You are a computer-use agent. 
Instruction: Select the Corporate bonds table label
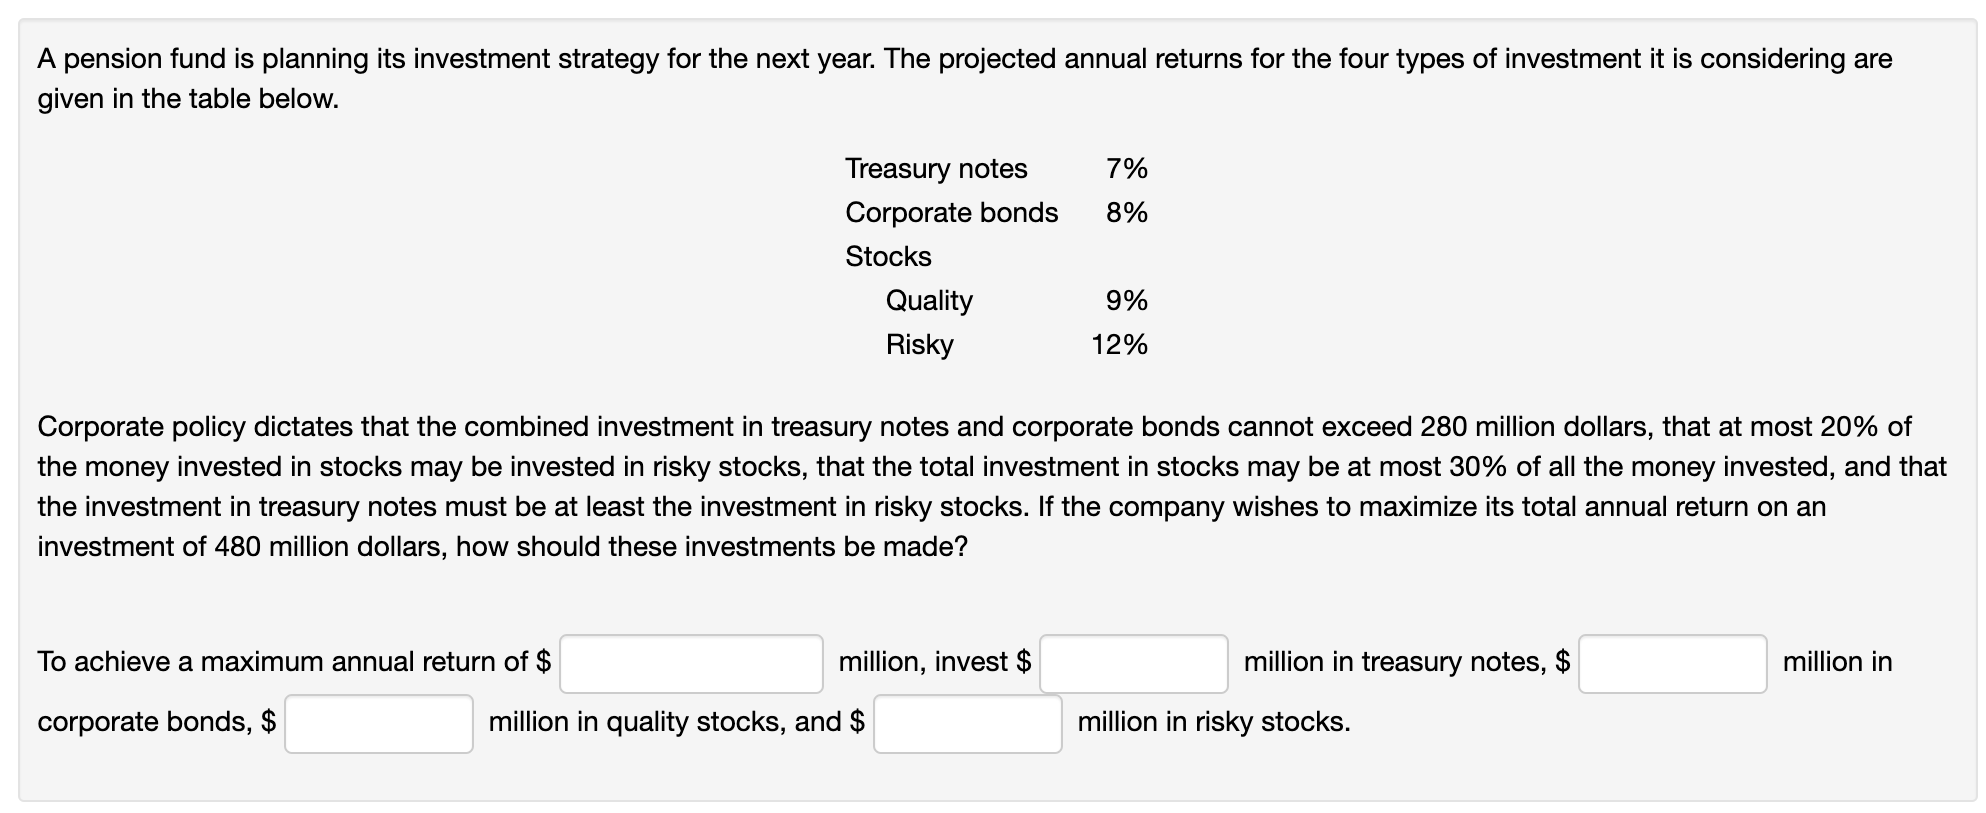(951, 212)
